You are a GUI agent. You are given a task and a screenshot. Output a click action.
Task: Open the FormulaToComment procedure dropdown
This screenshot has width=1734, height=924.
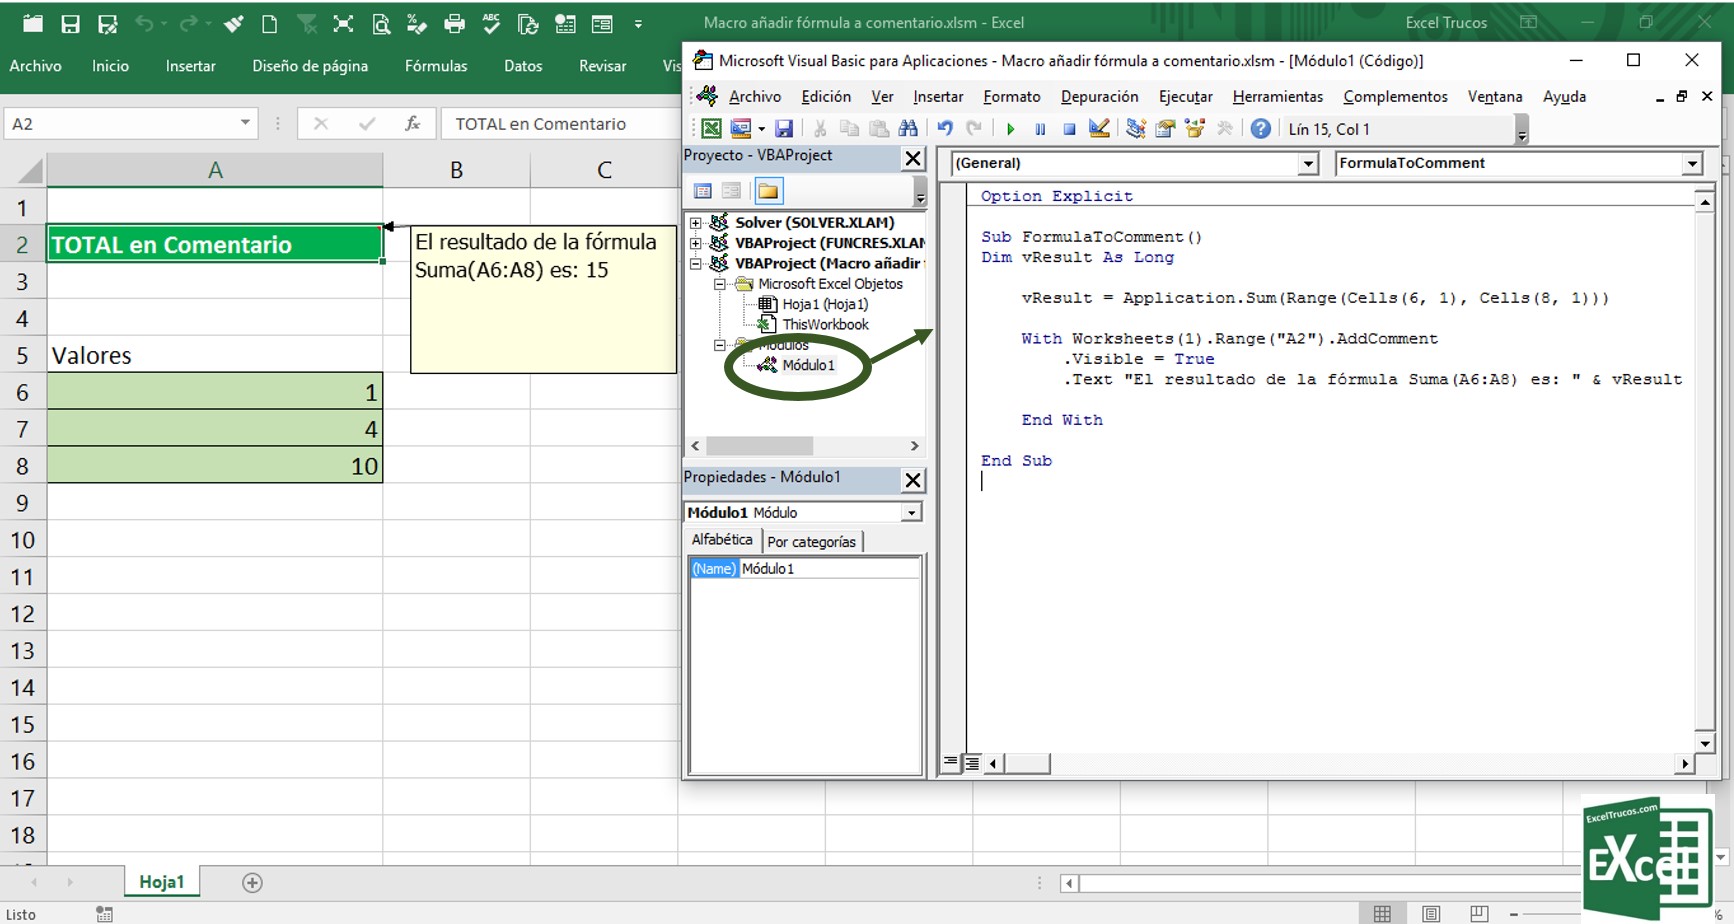click(1691, 164)
